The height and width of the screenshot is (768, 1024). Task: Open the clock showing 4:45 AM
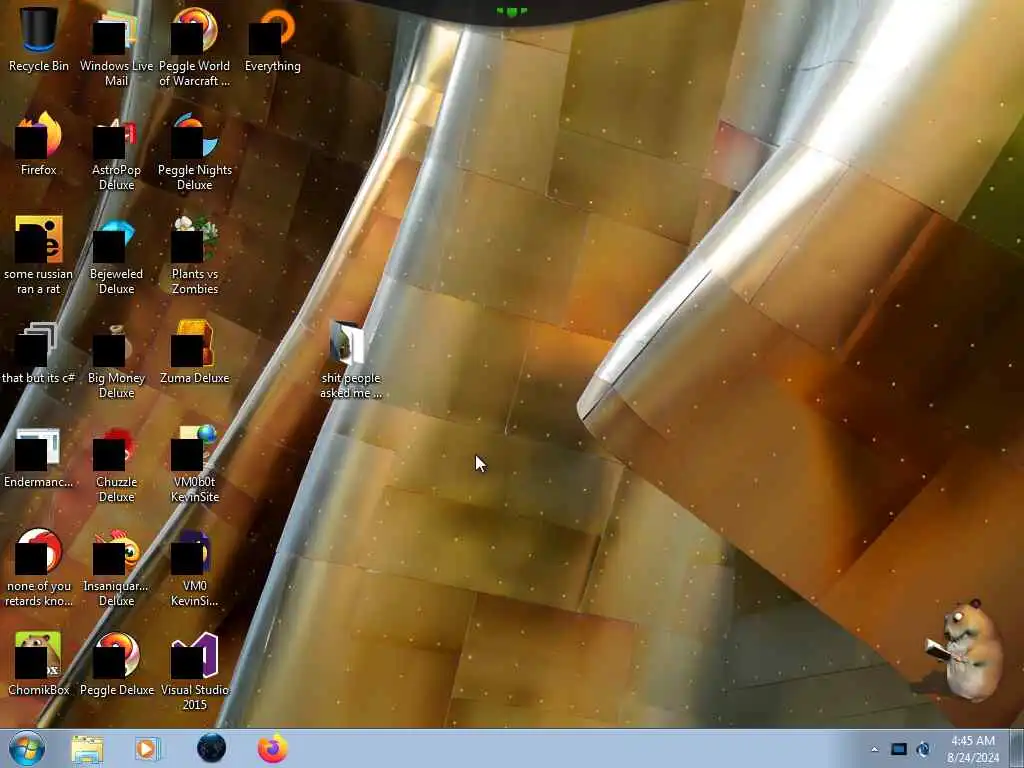pyautogui.click(x=973, y=749)
